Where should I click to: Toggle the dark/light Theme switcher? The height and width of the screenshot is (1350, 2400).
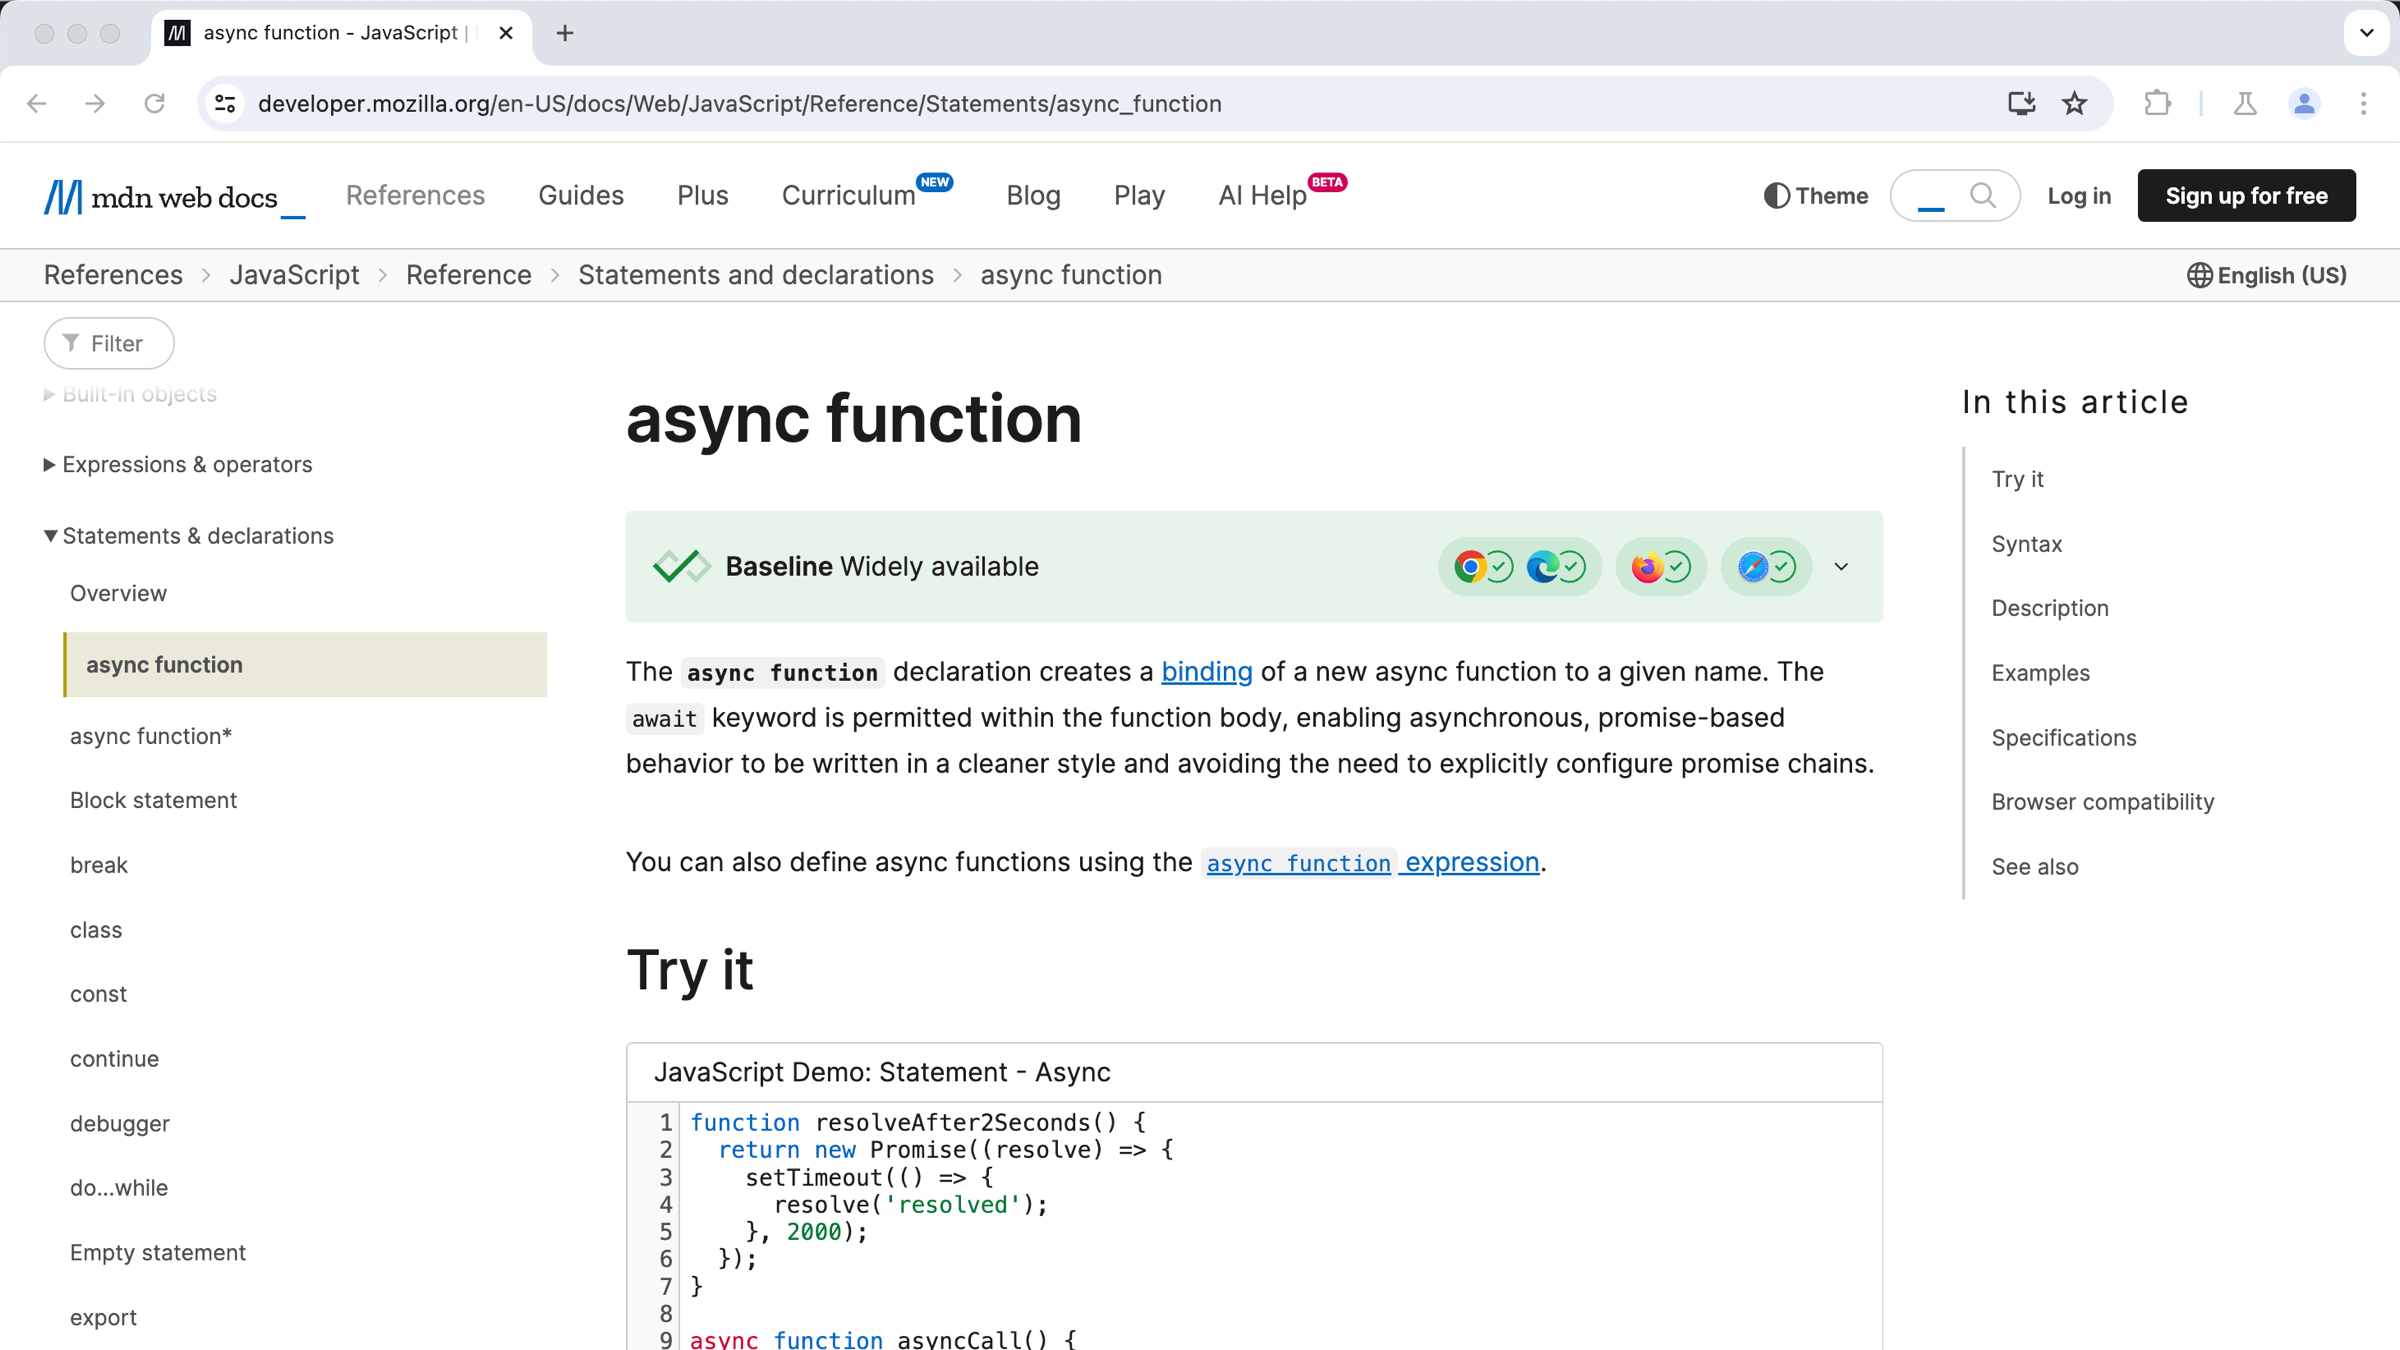(x=1813, y=195)
